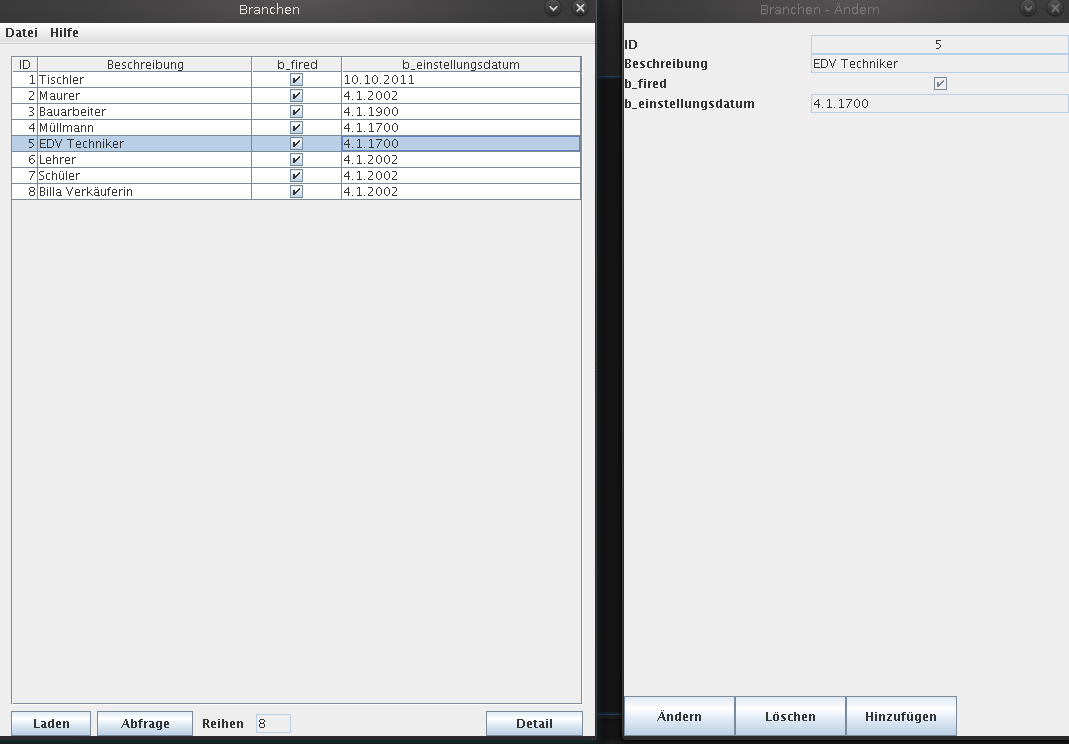Focus the Beschreibung text field

click(x=938, y=64)
